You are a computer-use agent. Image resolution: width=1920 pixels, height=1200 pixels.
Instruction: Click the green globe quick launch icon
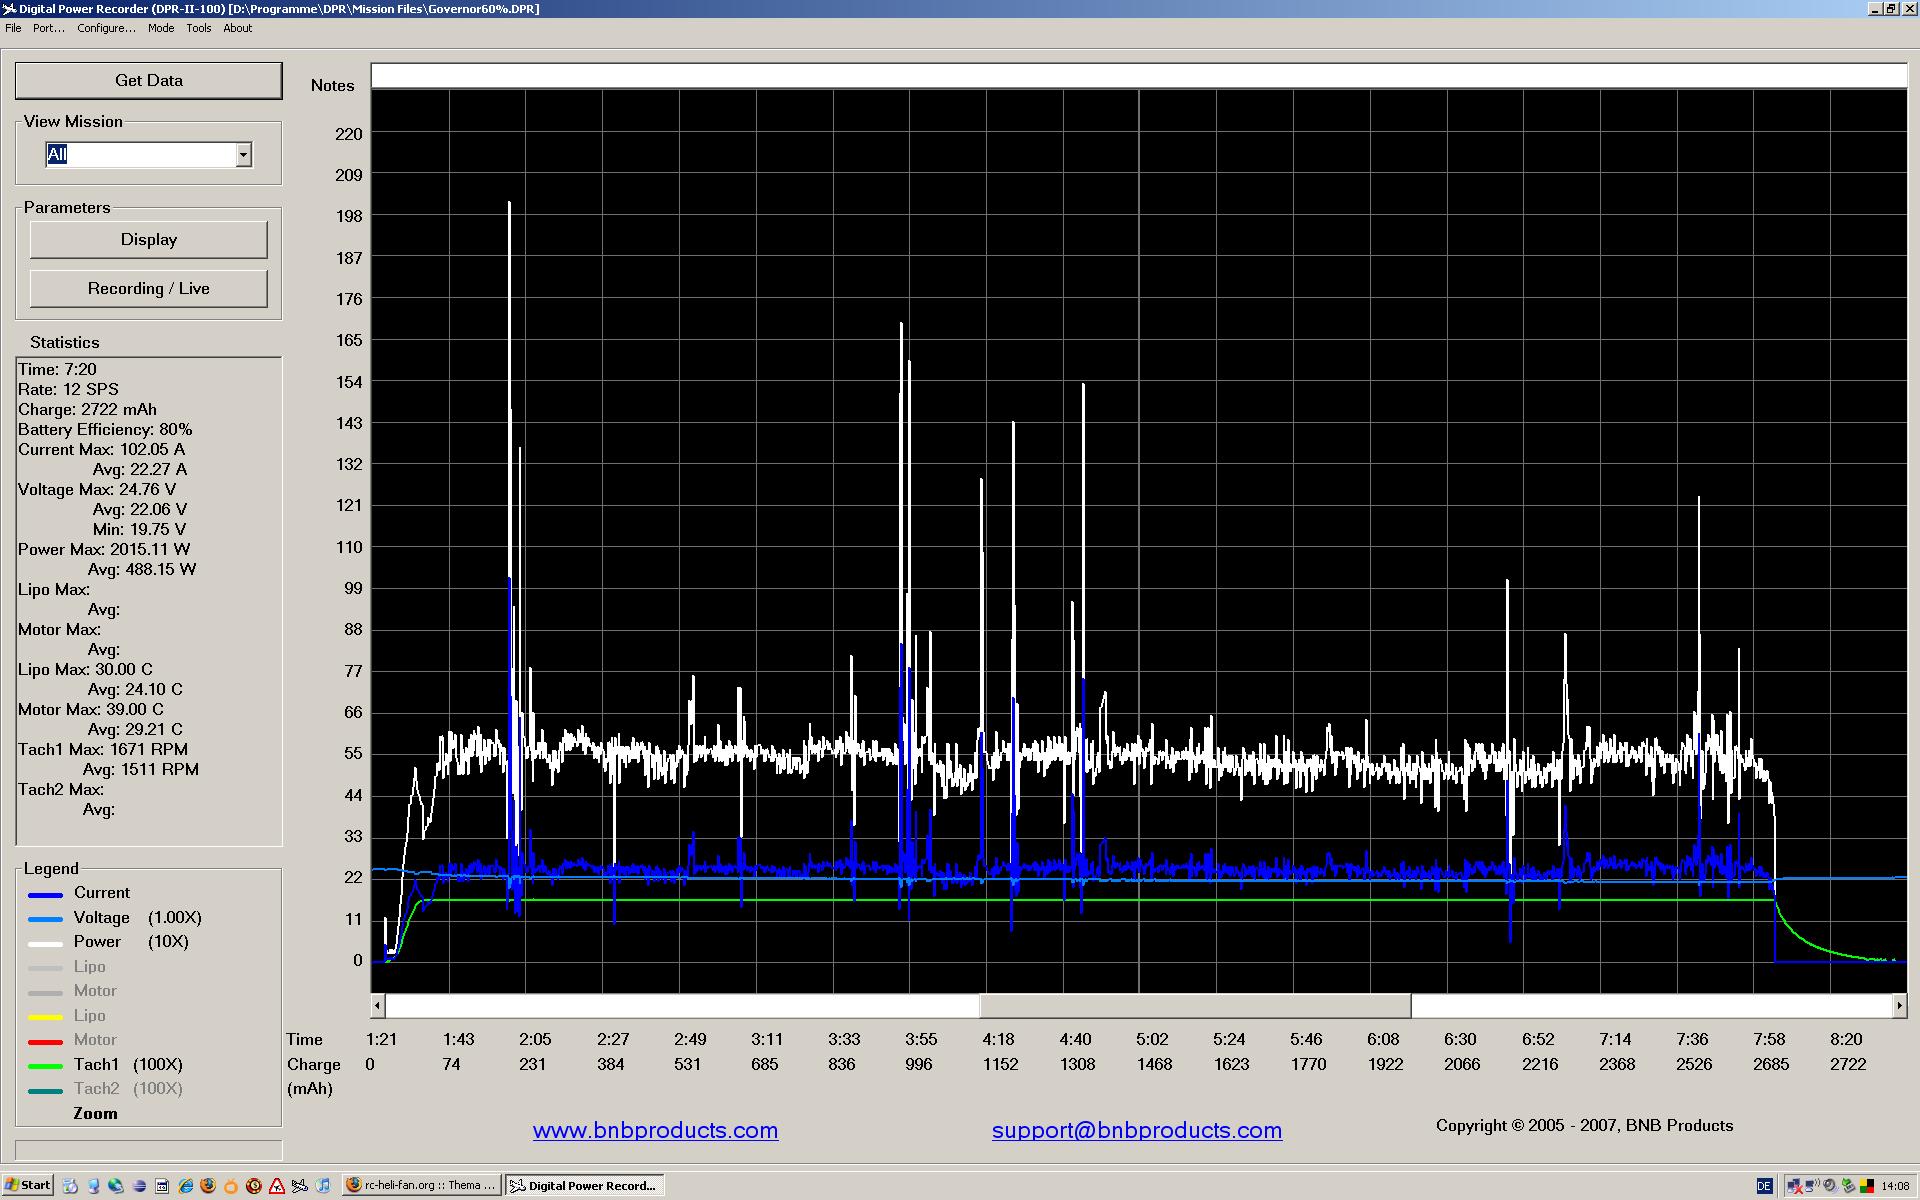pos(116,1185)
